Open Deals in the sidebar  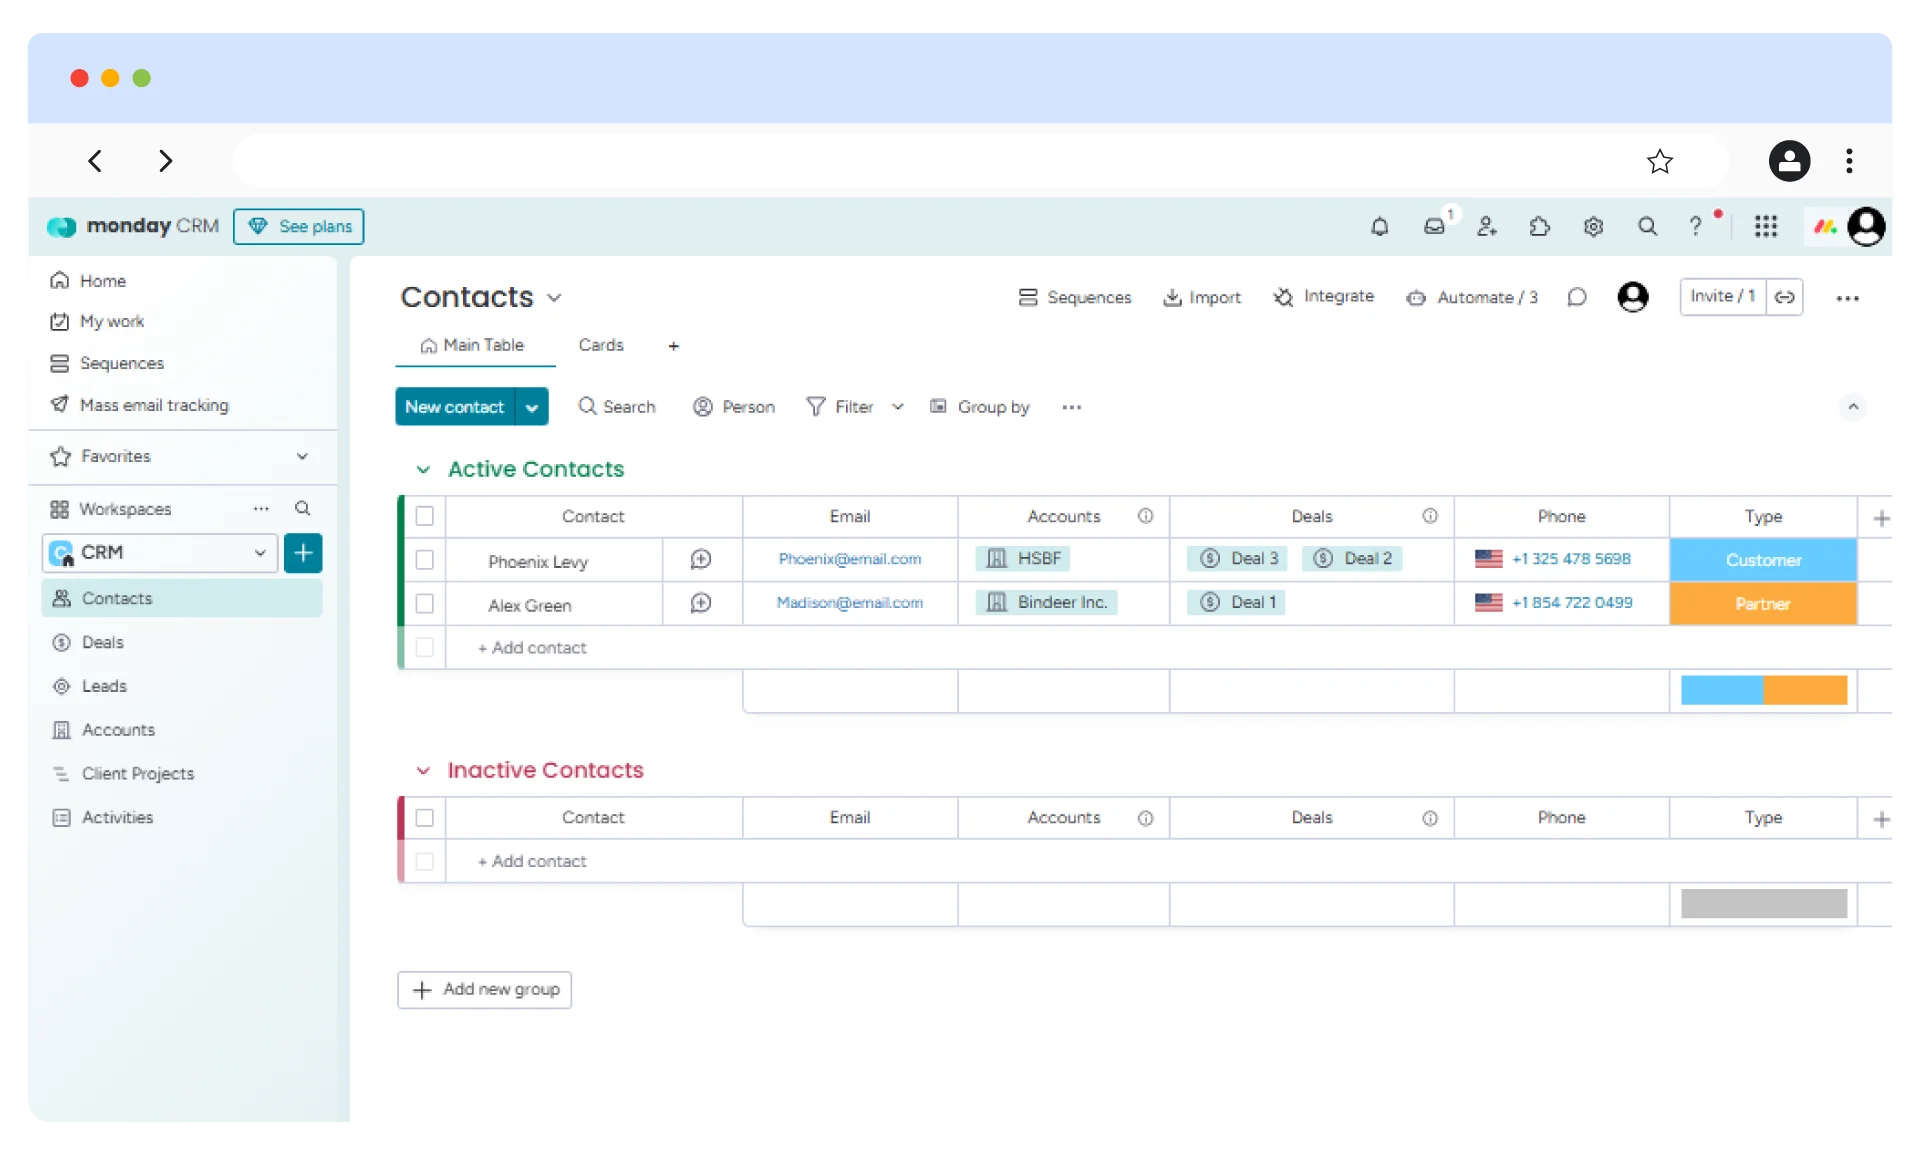tap(103, 643)
